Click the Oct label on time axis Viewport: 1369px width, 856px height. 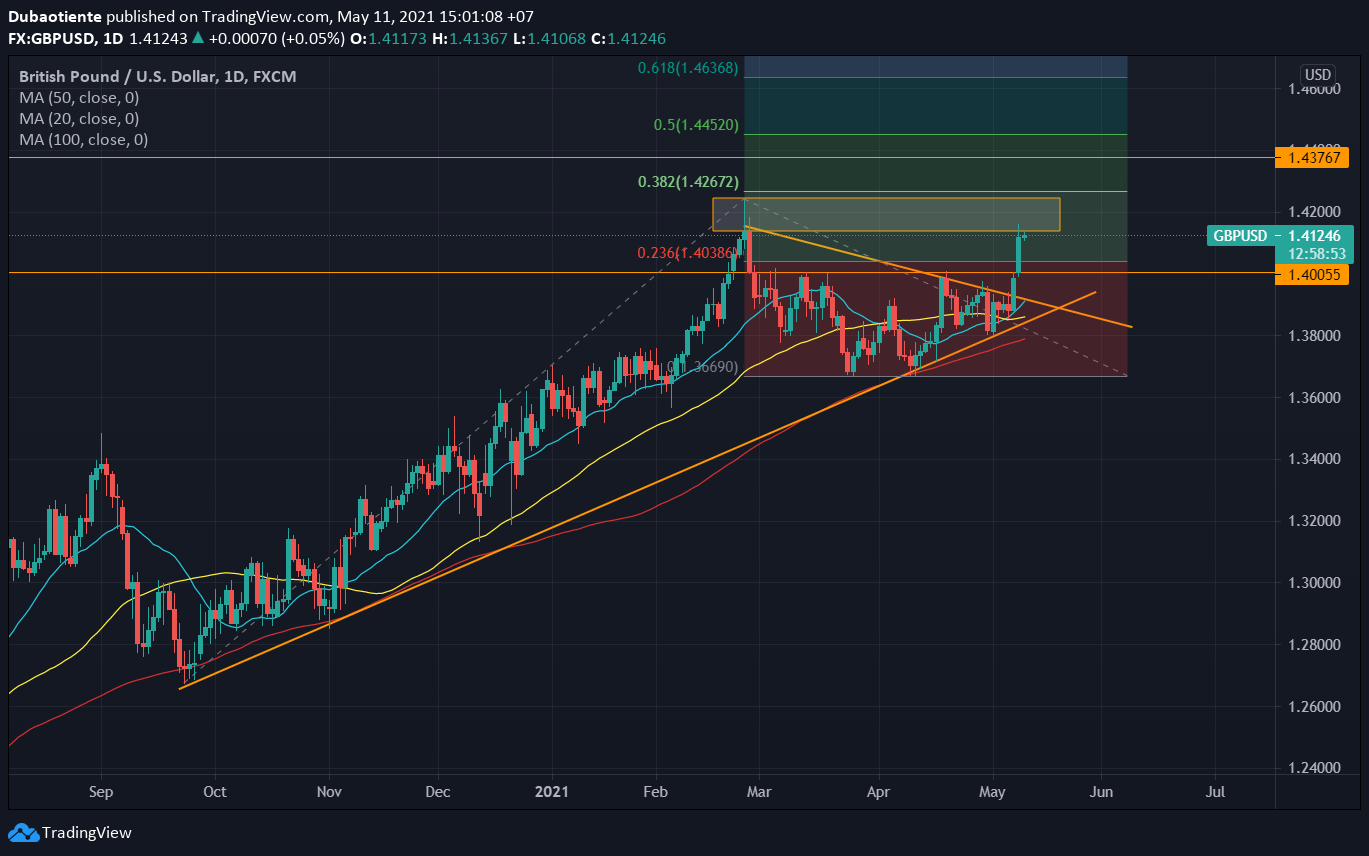coord(214,792)
